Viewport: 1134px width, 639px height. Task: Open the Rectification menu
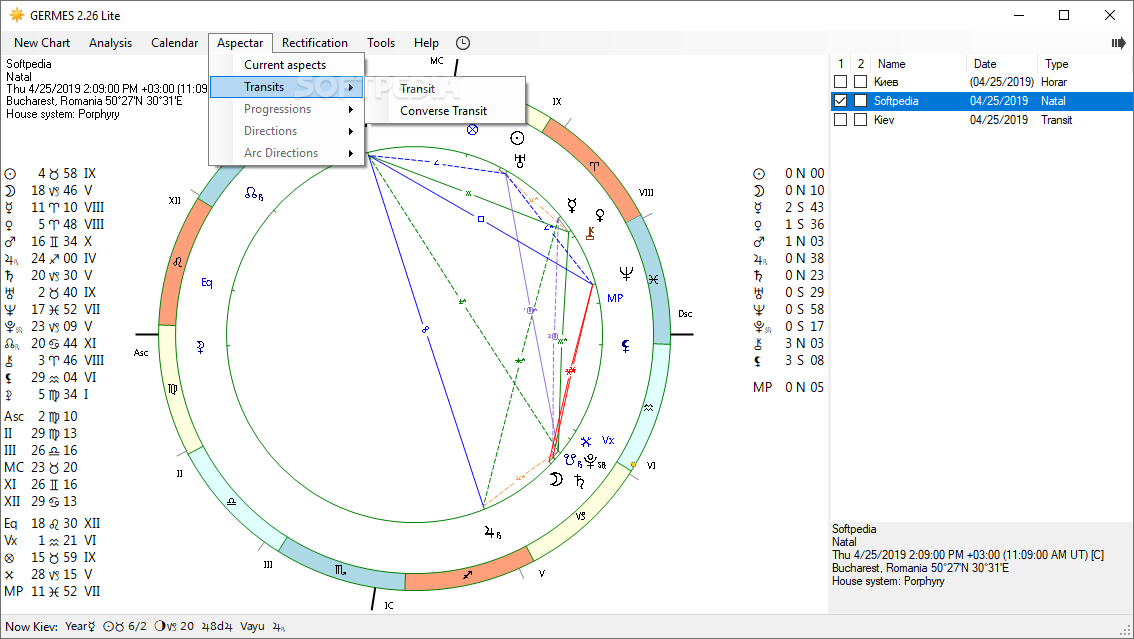click(x=315, y=43)
